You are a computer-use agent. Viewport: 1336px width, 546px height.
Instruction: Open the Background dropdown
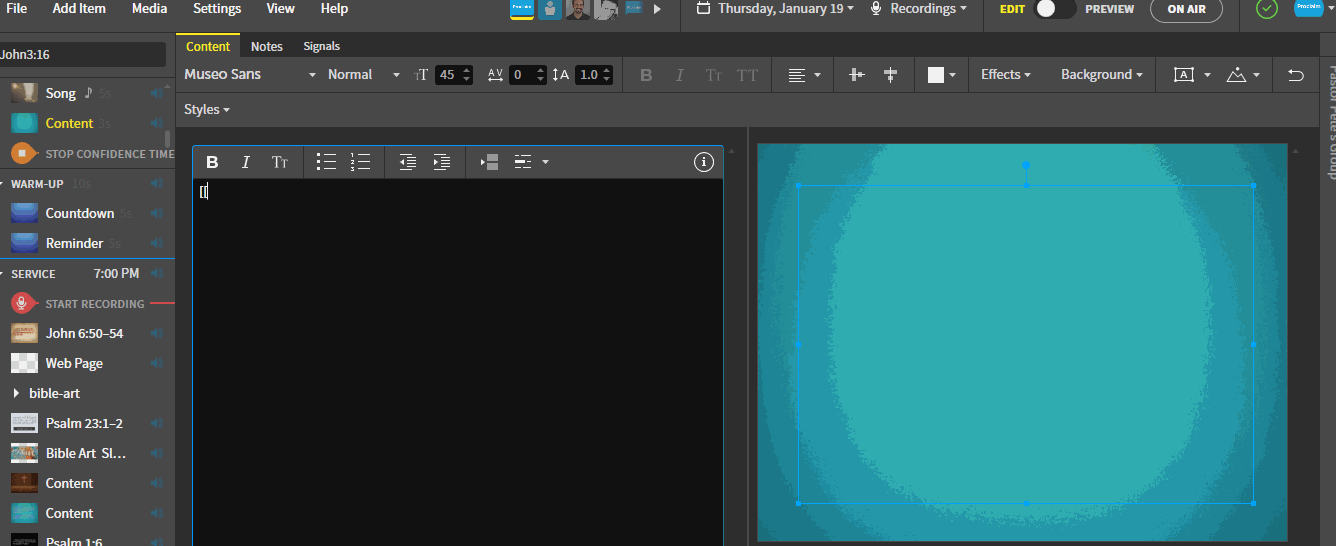click(x=1103, y=75)
